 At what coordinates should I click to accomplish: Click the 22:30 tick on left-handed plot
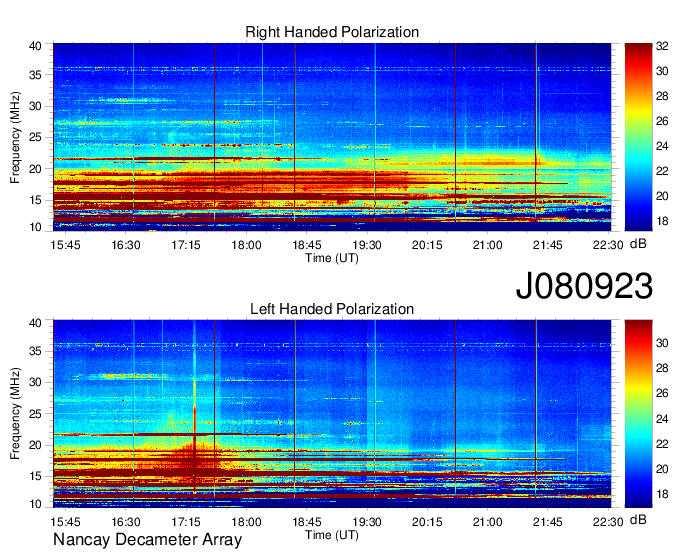point(608,522)
